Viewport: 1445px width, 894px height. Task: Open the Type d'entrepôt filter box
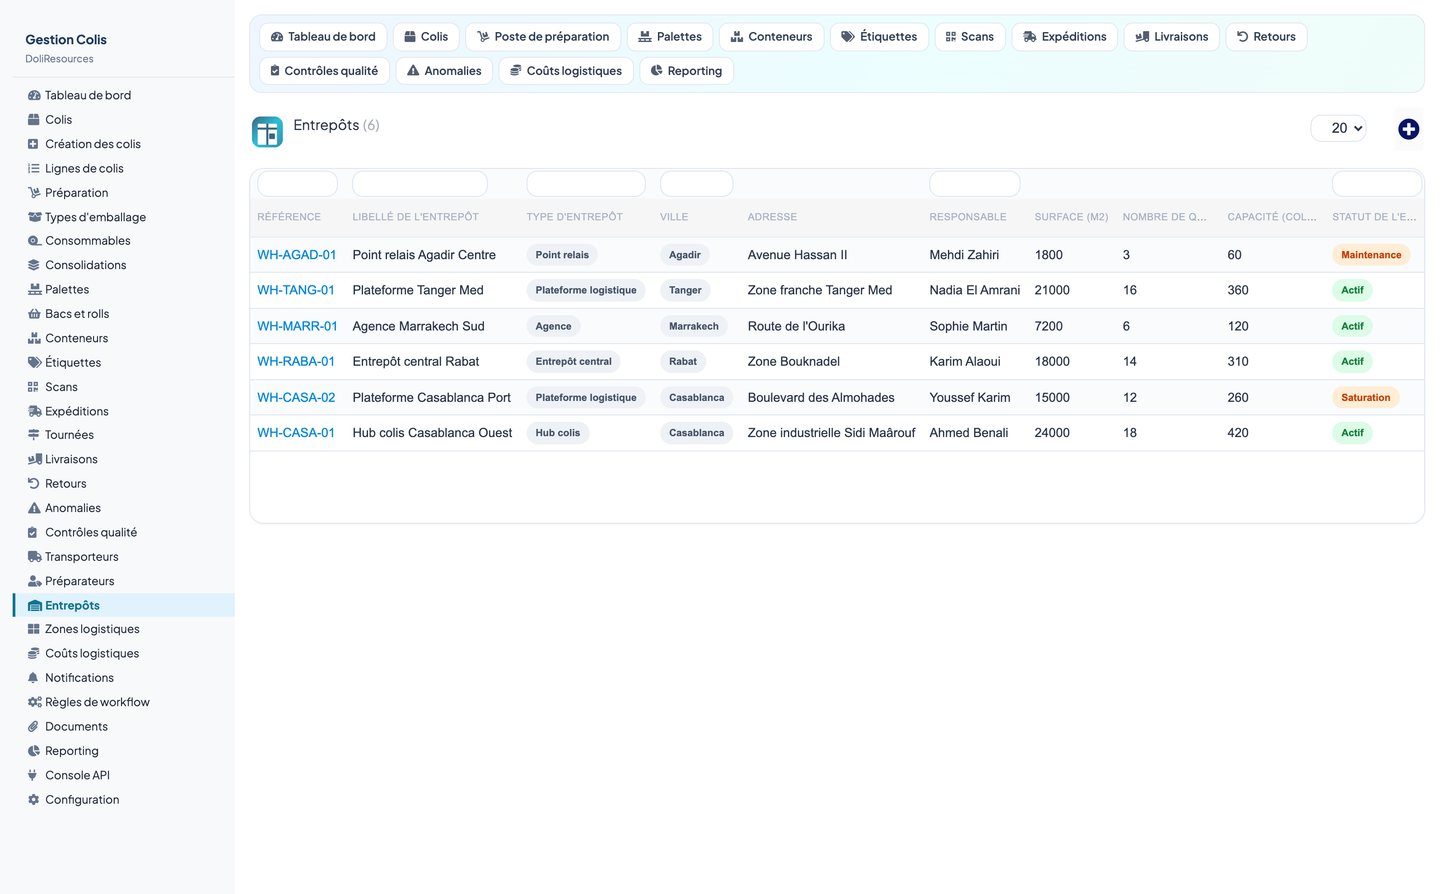[586, 184]
